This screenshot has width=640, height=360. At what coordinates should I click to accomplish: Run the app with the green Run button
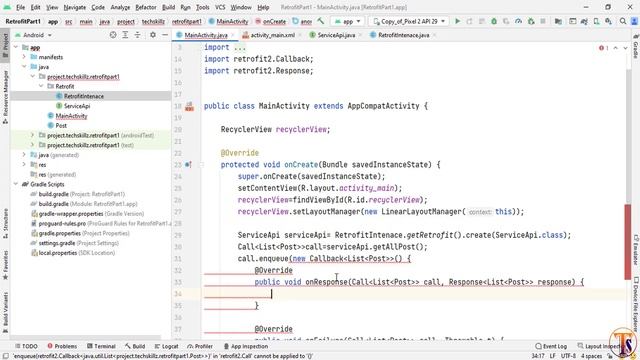(458, 21)
